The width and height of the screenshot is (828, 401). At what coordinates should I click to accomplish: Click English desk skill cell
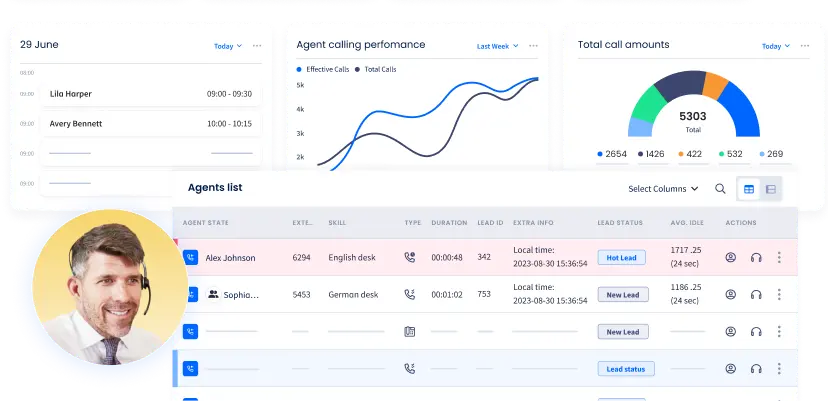(352, 257)
